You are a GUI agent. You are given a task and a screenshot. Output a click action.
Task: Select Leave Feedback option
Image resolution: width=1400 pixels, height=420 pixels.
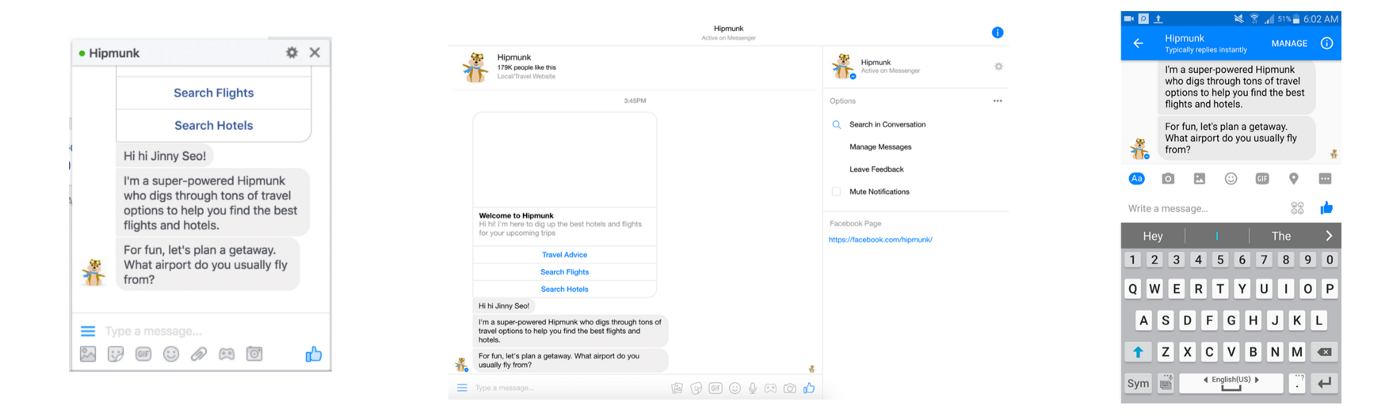pos(876,170)
